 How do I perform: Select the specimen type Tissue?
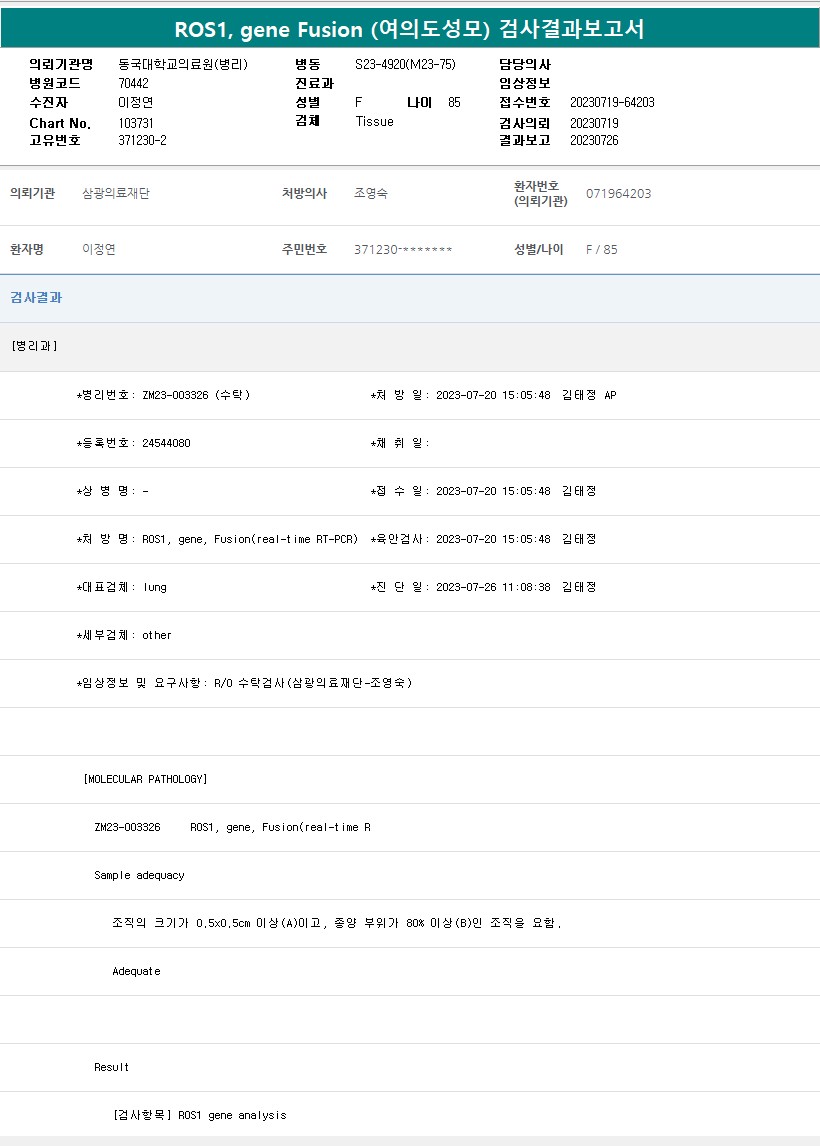[374, 121]
